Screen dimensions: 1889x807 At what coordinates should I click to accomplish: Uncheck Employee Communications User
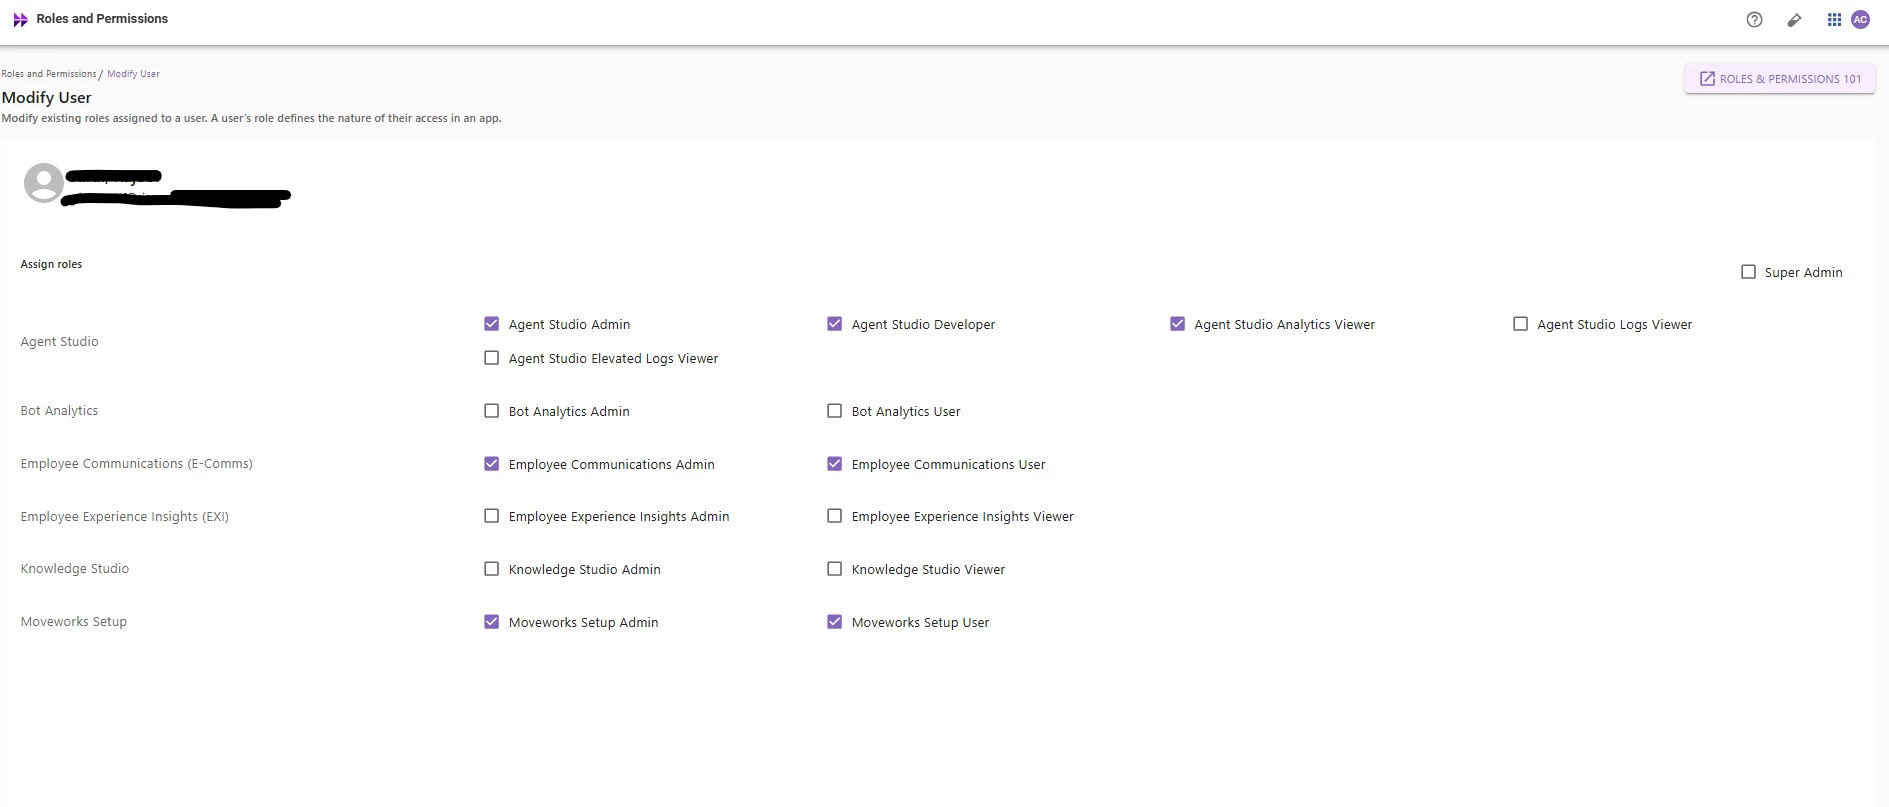click(x=834, y=464)
